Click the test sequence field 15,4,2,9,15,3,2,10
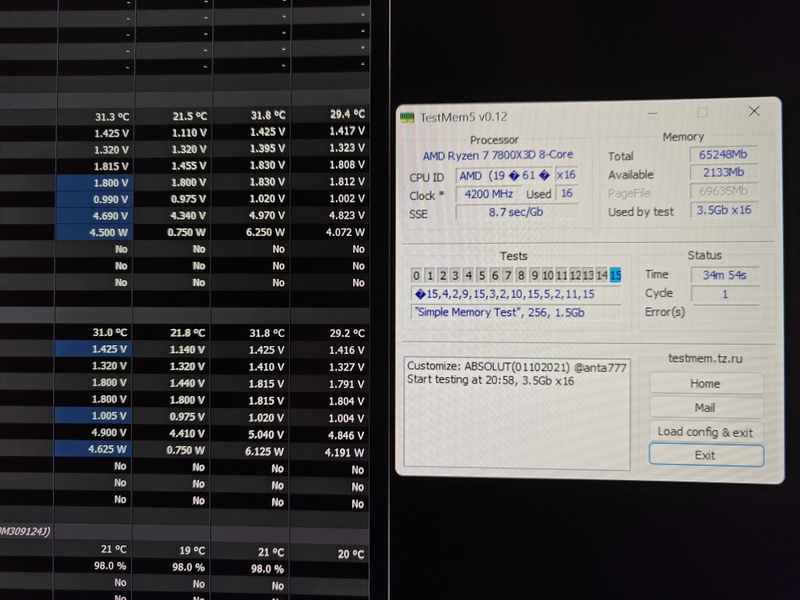800x600 pixels. pos(516,294)
